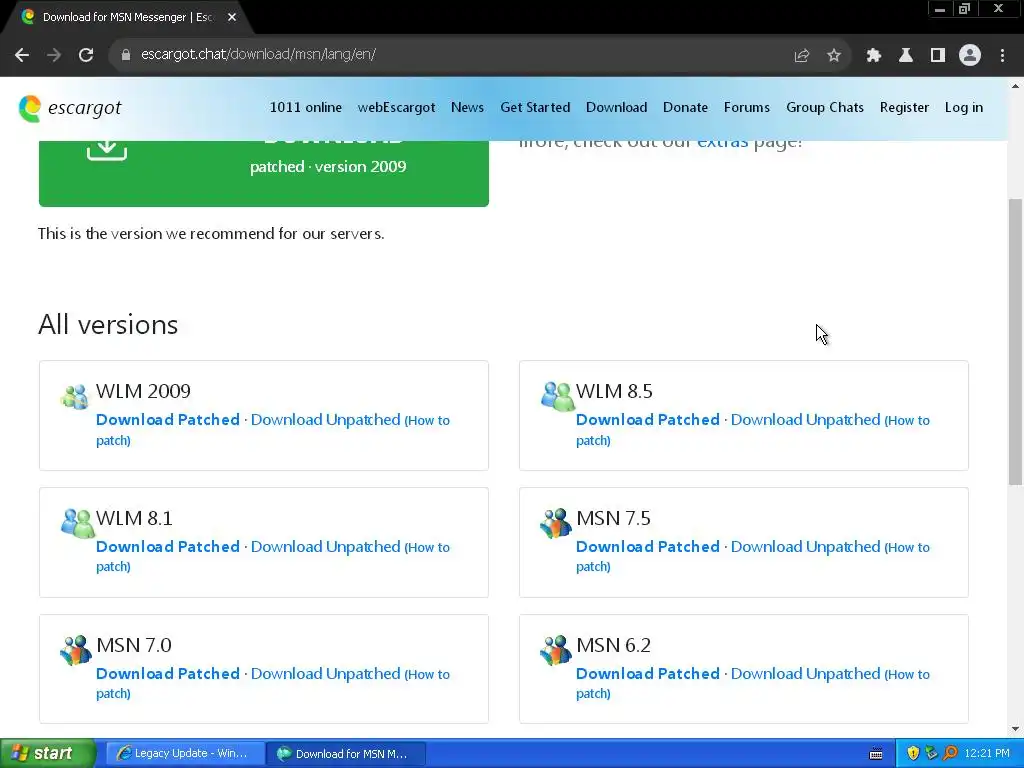Image resolution: width=1024 pixels, height=768 pixels.
Task: Click the WLM 8.5 buddy icon
Action: pyautogui.click(x=556, y=396)
